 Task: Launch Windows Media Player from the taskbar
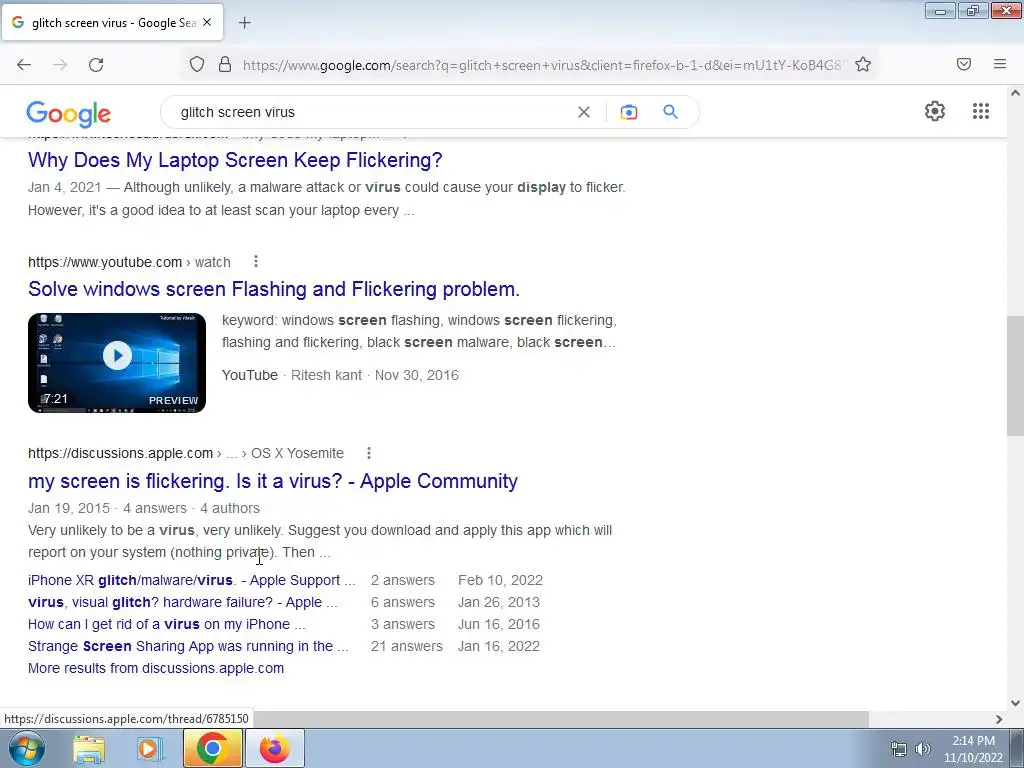[150, 748]
